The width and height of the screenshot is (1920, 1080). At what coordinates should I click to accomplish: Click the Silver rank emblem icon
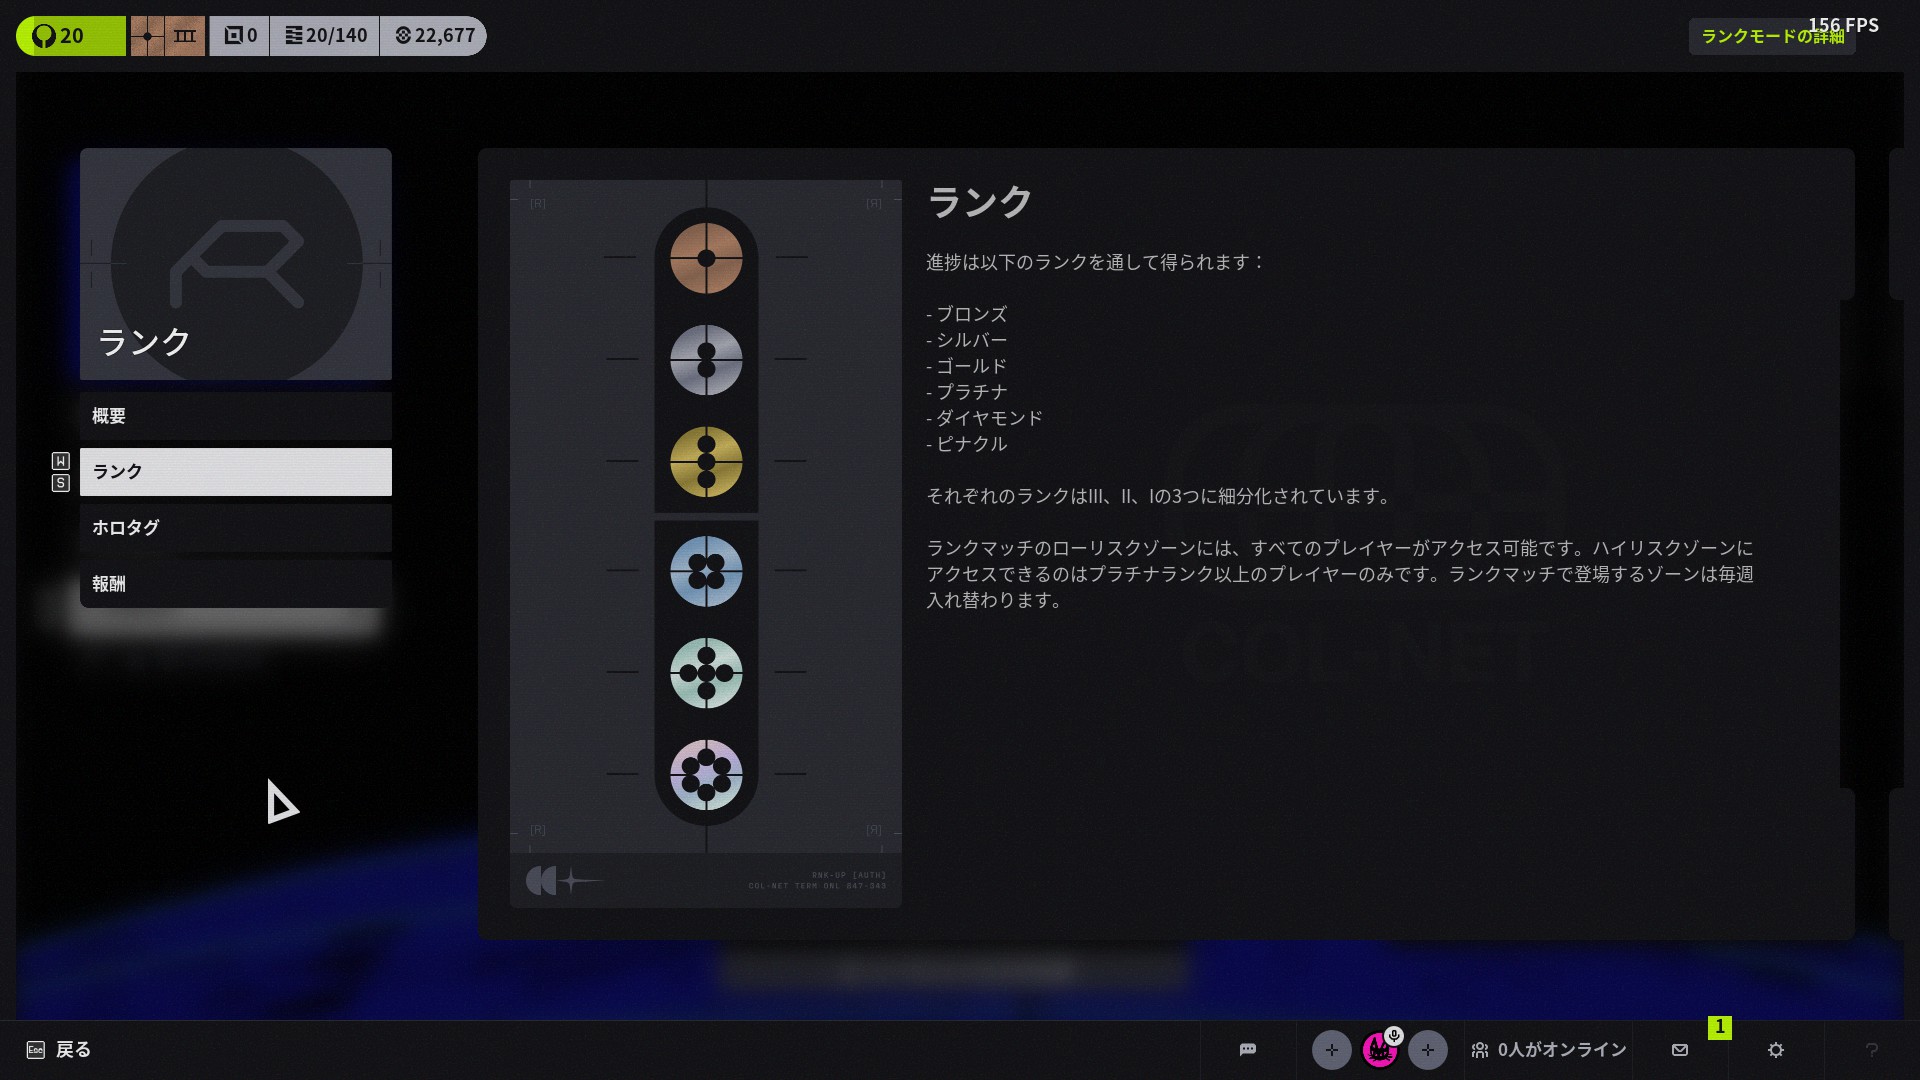point(706,360)
